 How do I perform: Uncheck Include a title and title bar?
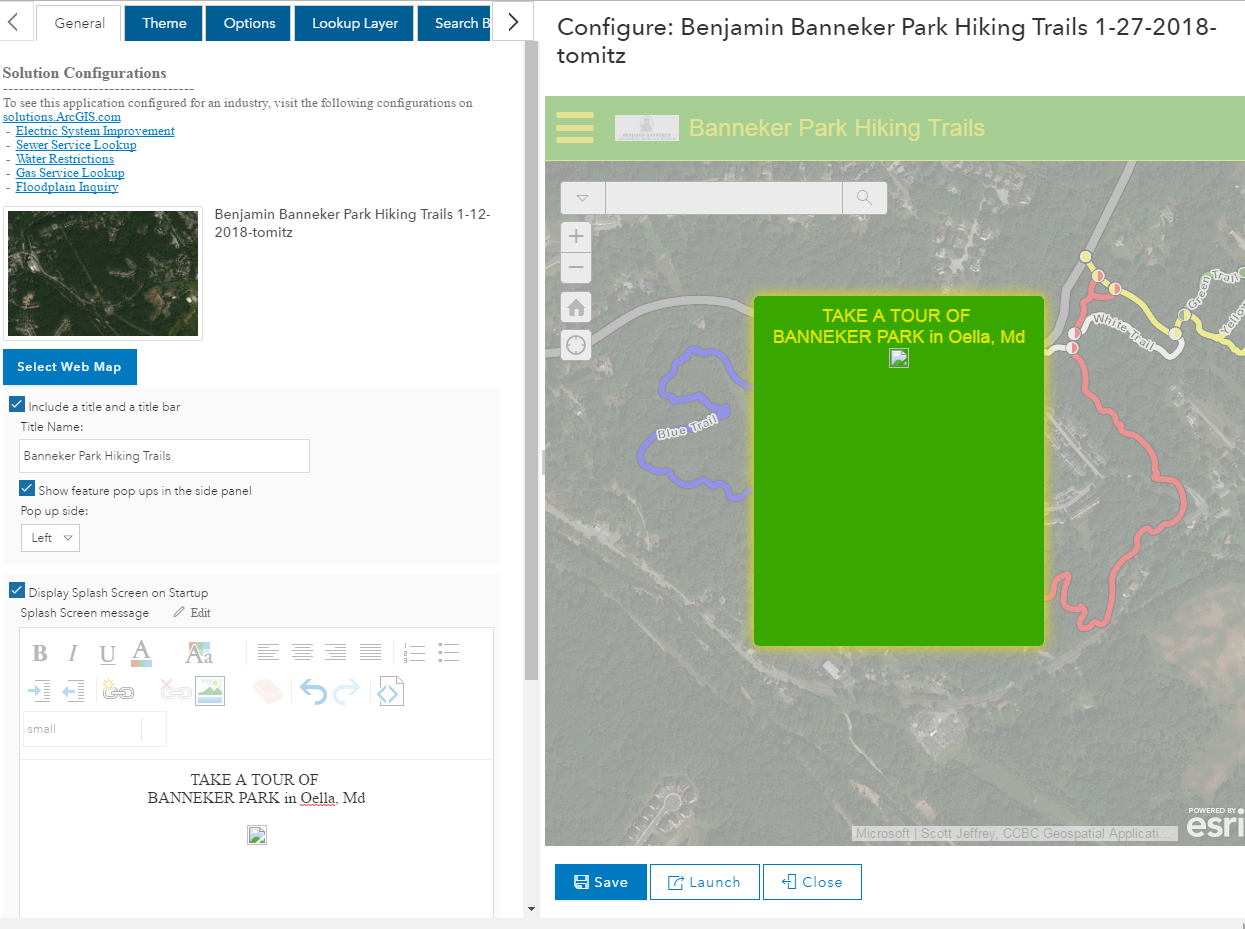(x=17, y=405)
